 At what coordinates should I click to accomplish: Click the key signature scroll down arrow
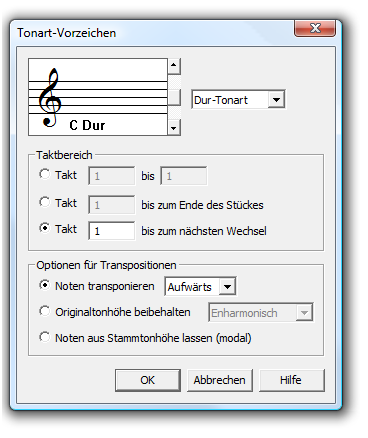174,128
